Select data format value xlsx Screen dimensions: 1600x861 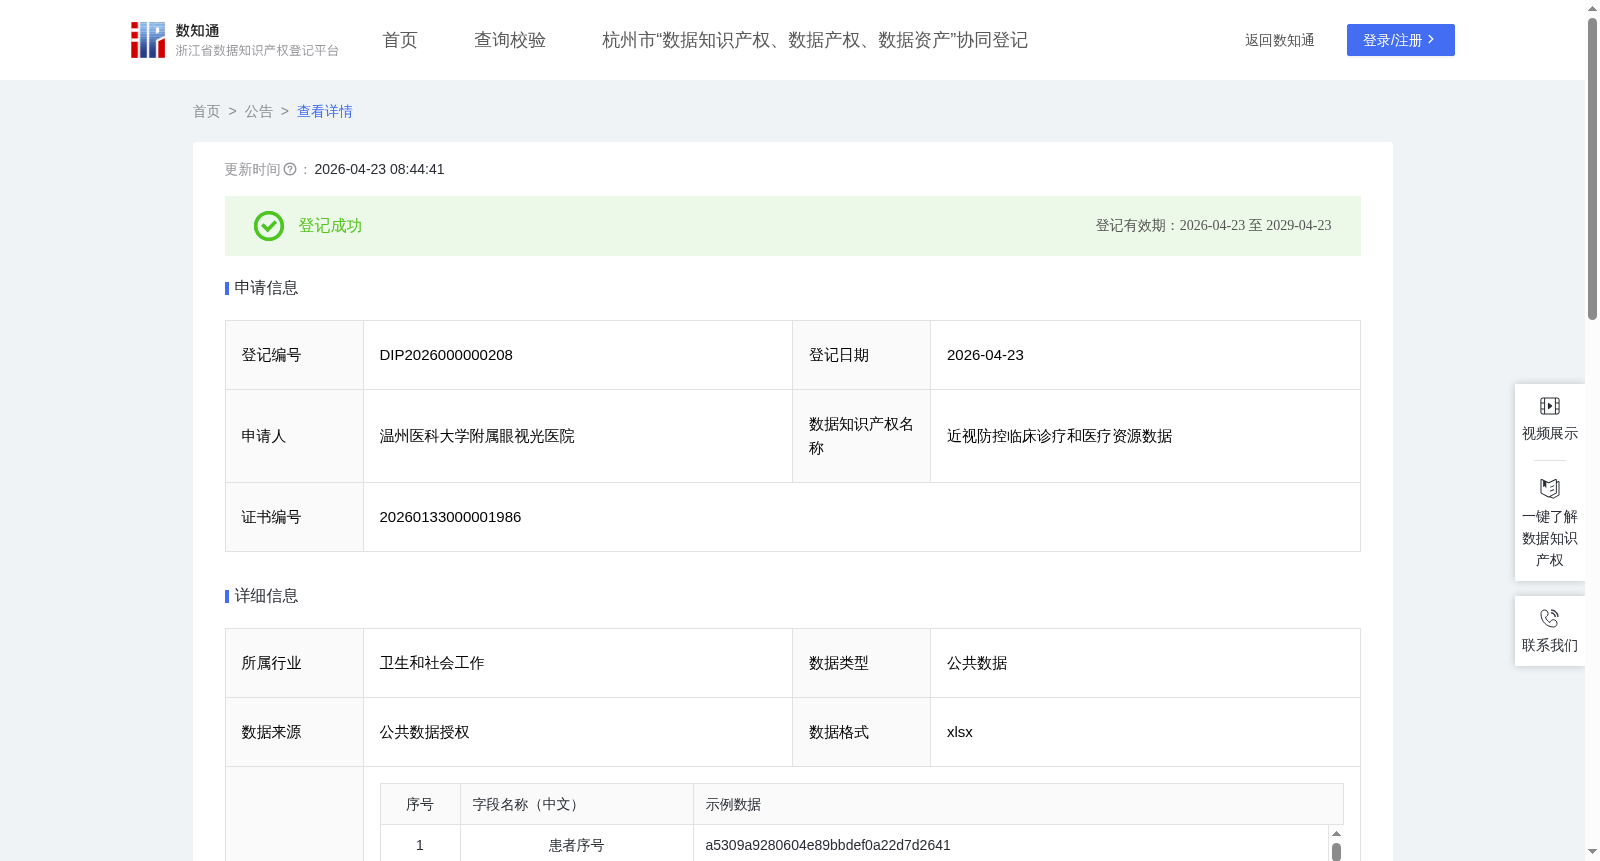click(x=960, y=732)
